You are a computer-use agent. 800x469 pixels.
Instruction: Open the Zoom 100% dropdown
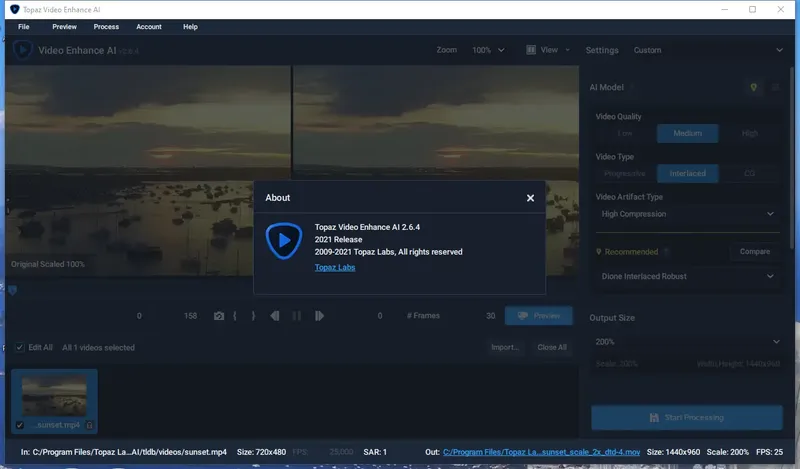(488, 50)
